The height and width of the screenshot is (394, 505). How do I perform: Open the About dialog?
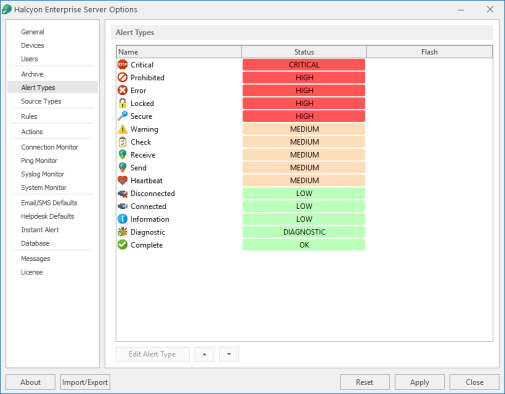pos(30,382)
